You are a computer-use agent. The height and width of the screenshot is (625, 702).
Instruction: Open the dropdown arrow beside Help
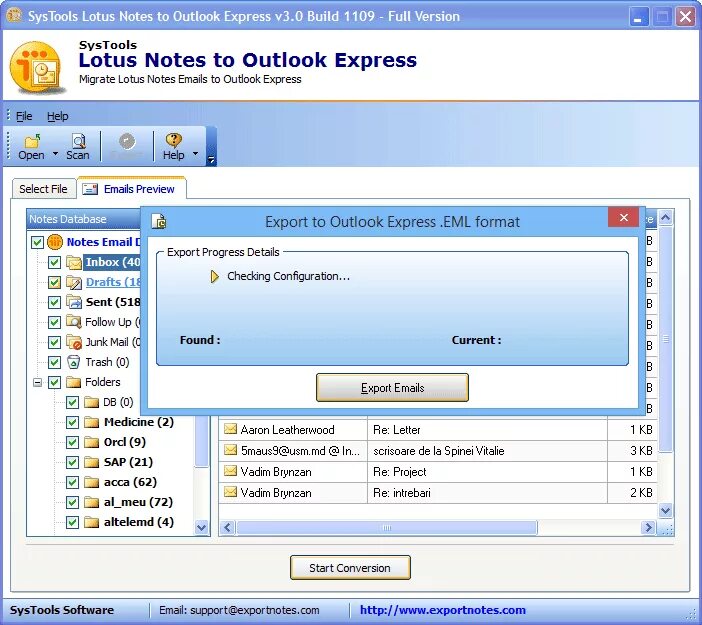pos(196,154)
